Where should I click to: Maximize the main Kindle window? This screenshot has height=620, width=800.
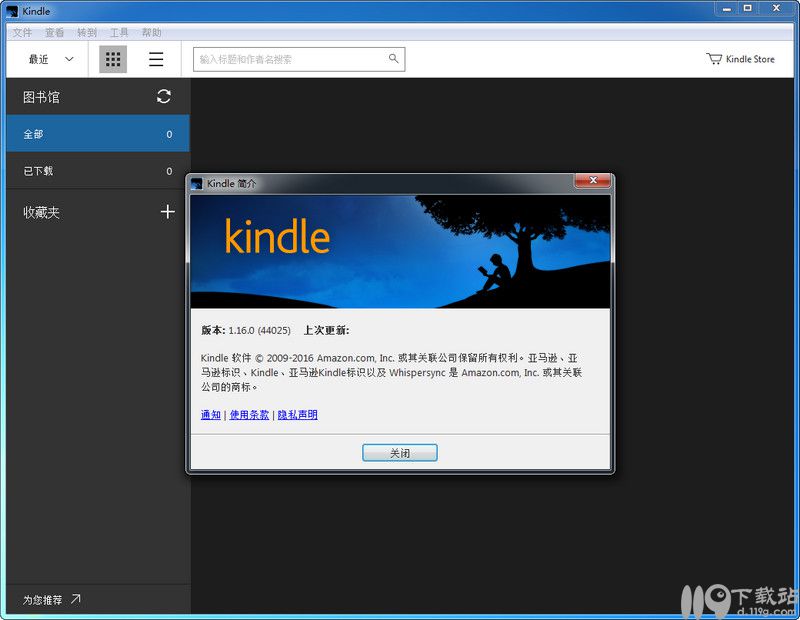click(x=748, y=9)
